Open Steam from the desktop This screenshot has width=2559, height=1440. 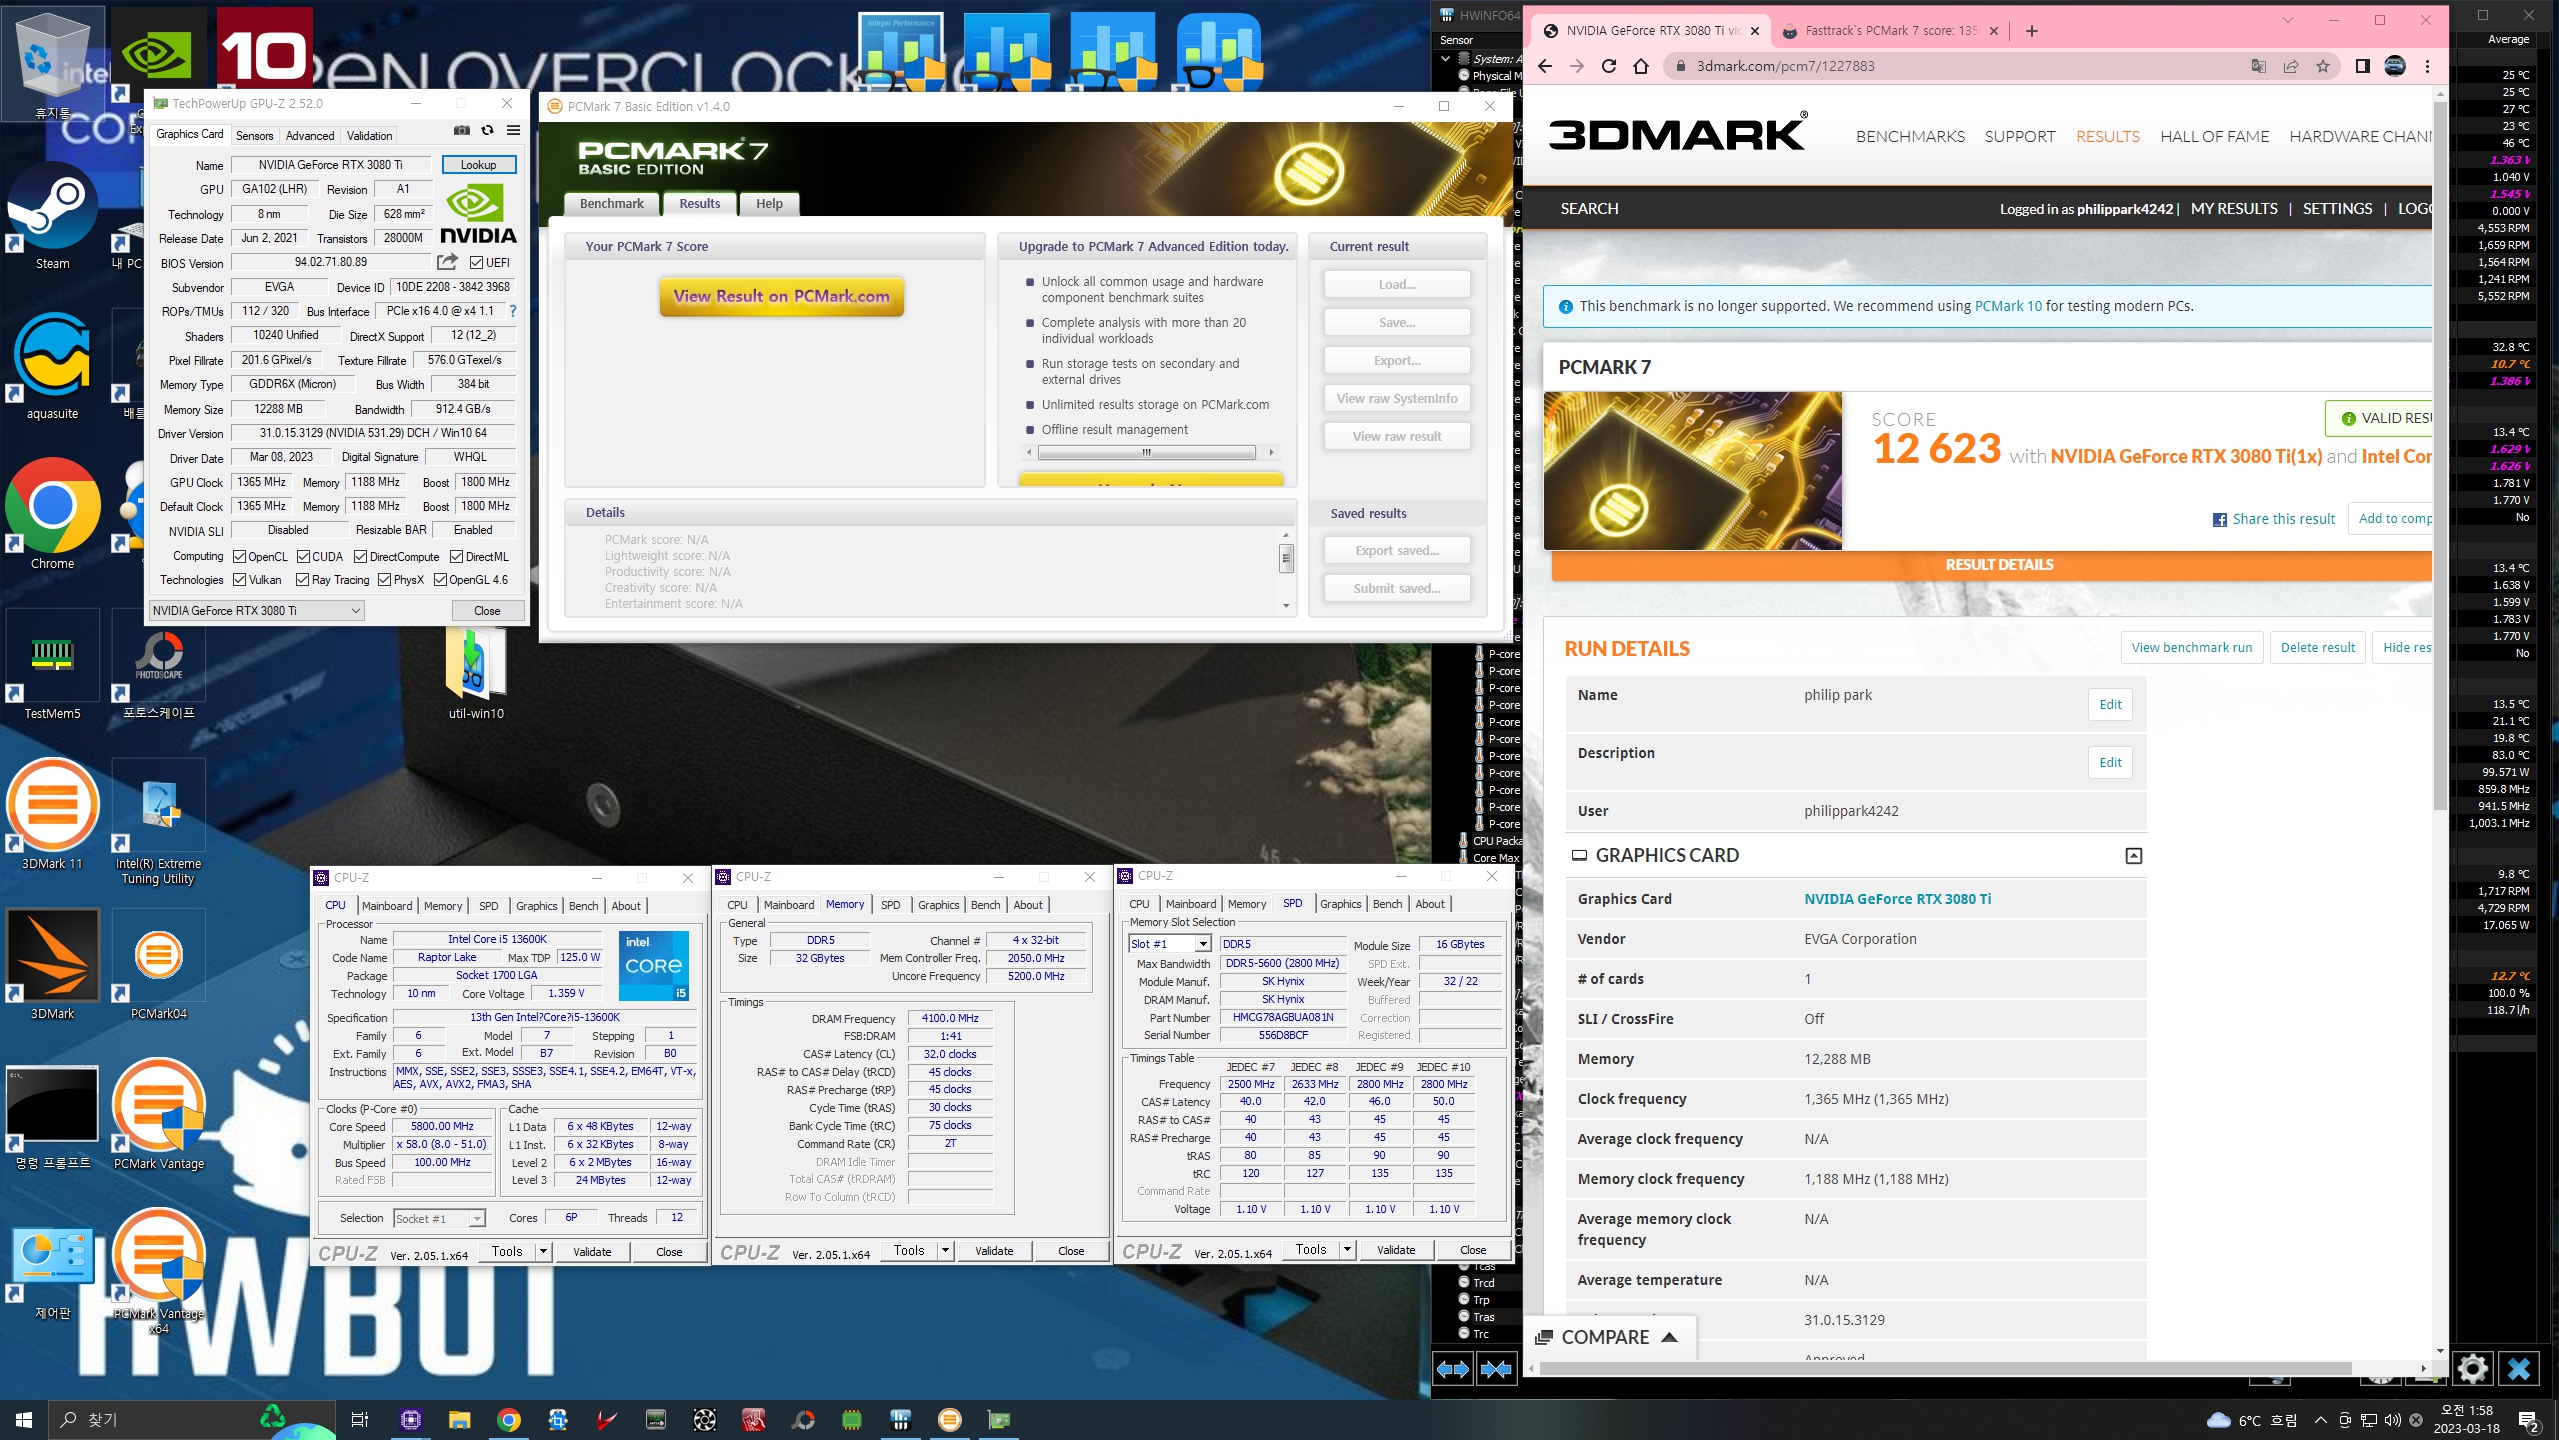tap(52, 217)
